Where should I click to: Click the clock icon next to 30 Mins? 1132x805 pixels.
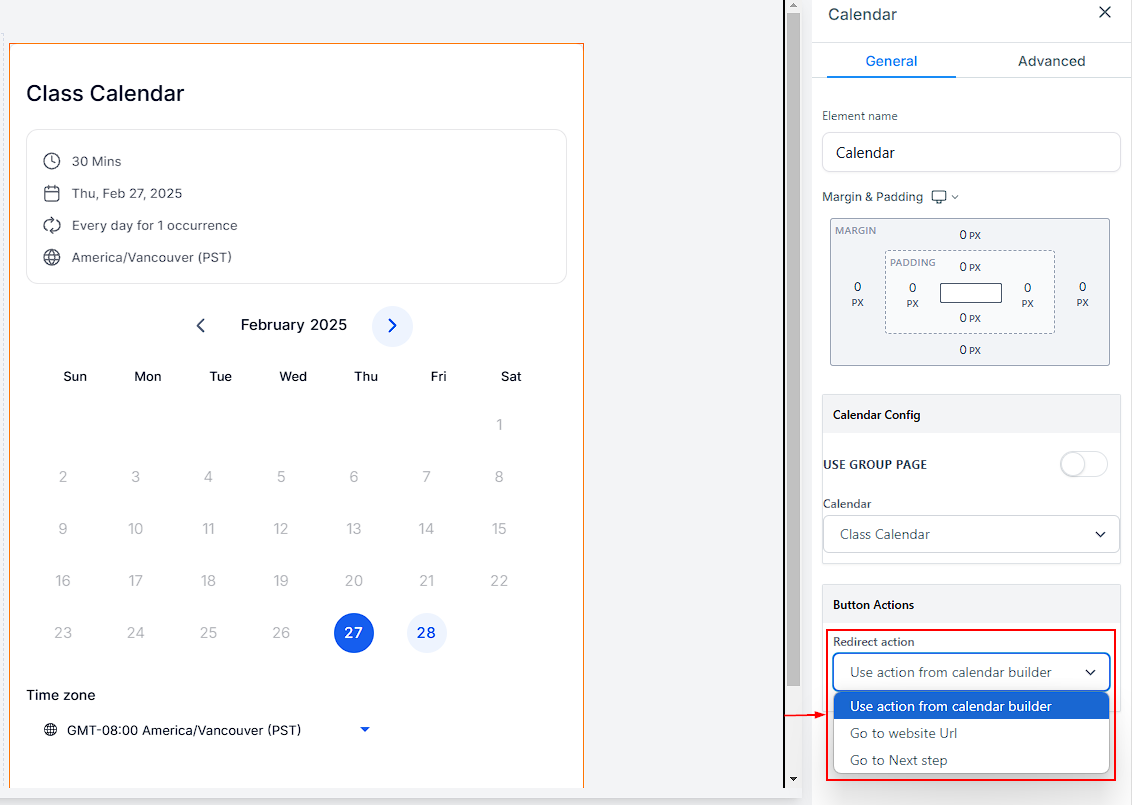click(52, 161)
